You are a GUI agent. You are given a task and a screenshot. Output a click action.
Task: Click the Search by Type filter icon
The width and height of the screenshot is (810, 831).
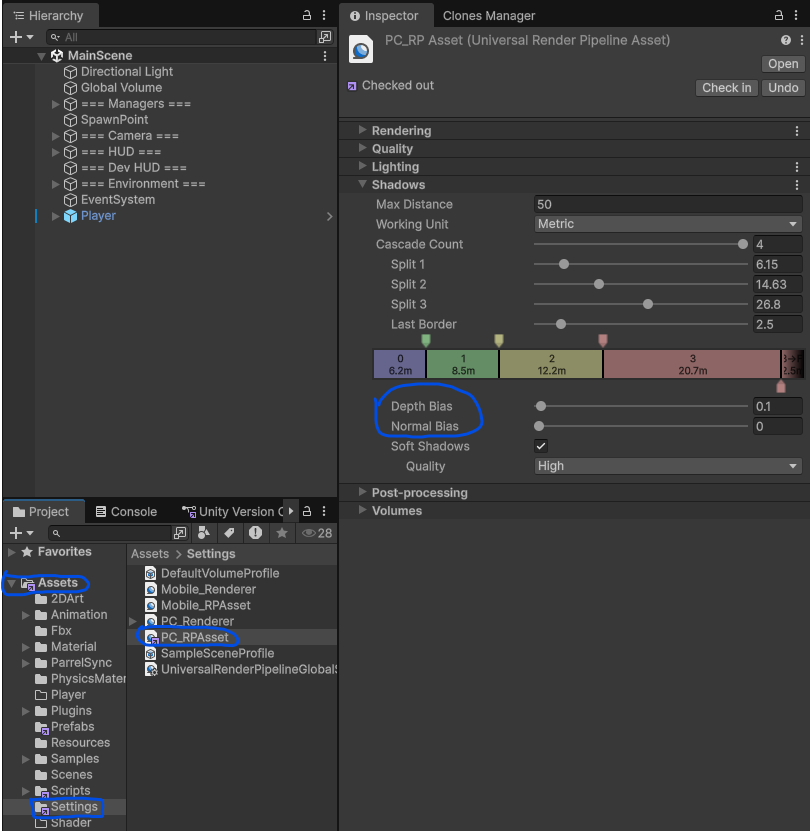(204, 533)
